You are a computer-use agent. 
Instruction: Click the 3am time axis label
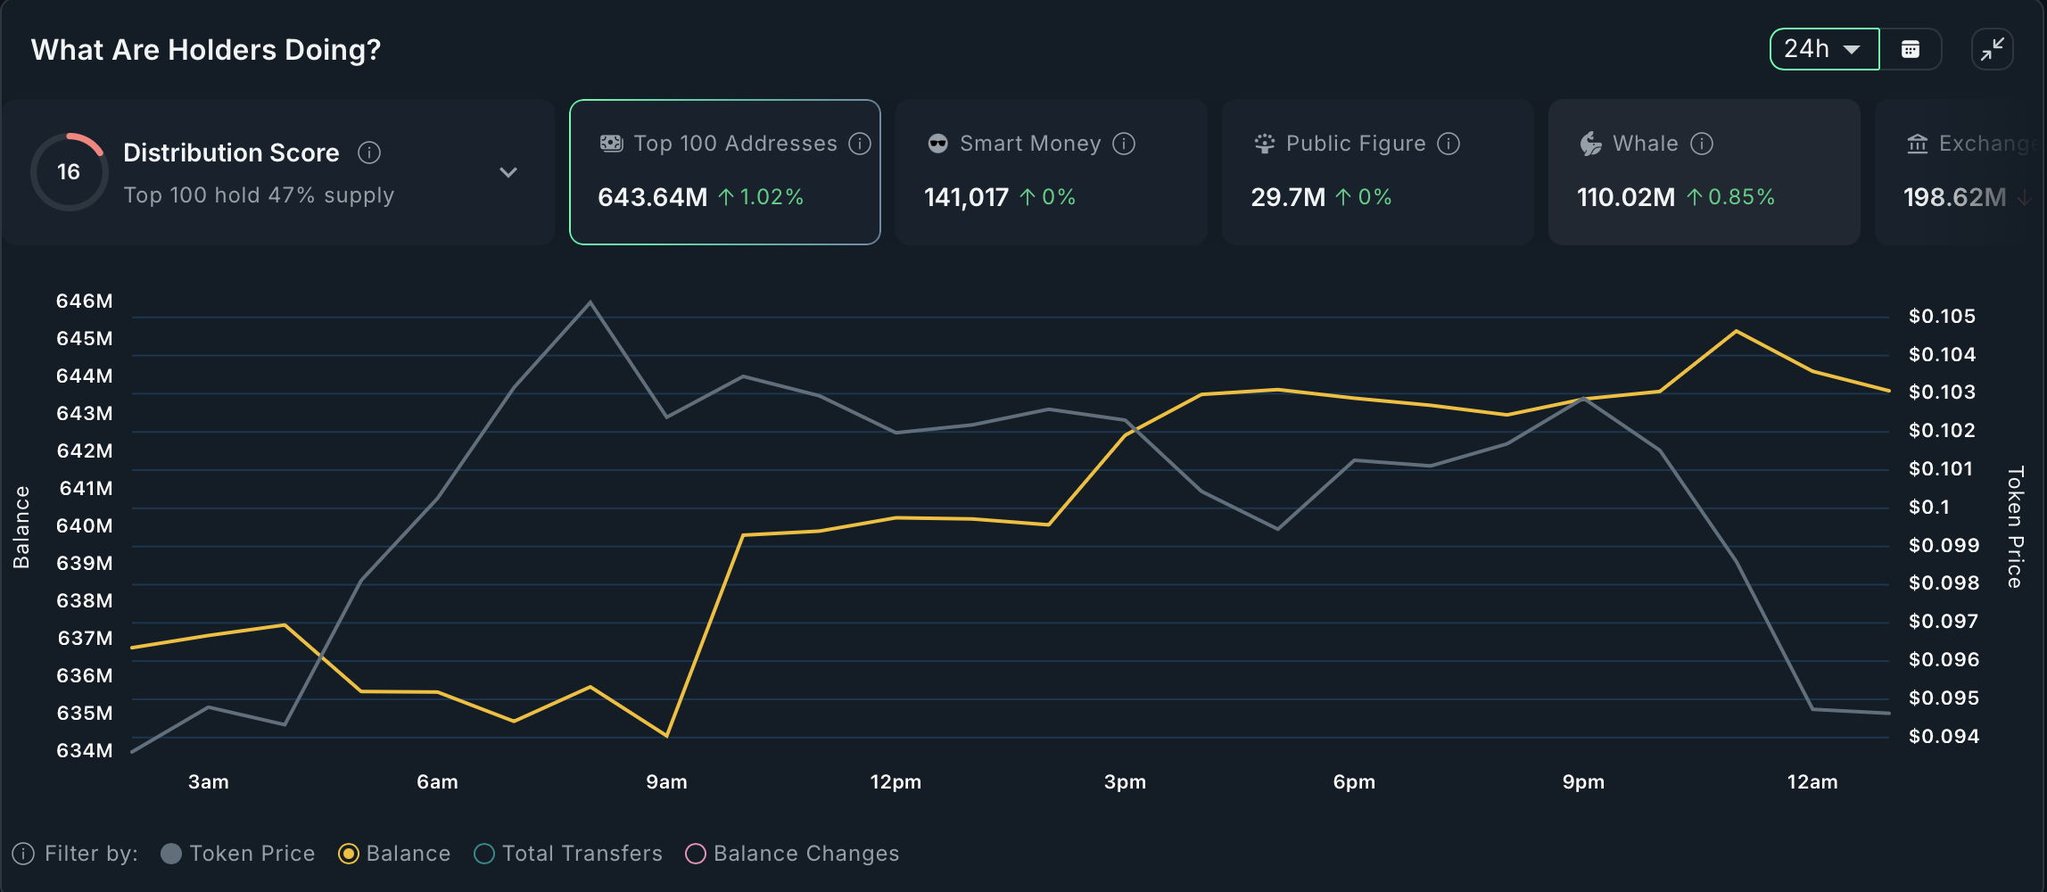coord(208,782)
